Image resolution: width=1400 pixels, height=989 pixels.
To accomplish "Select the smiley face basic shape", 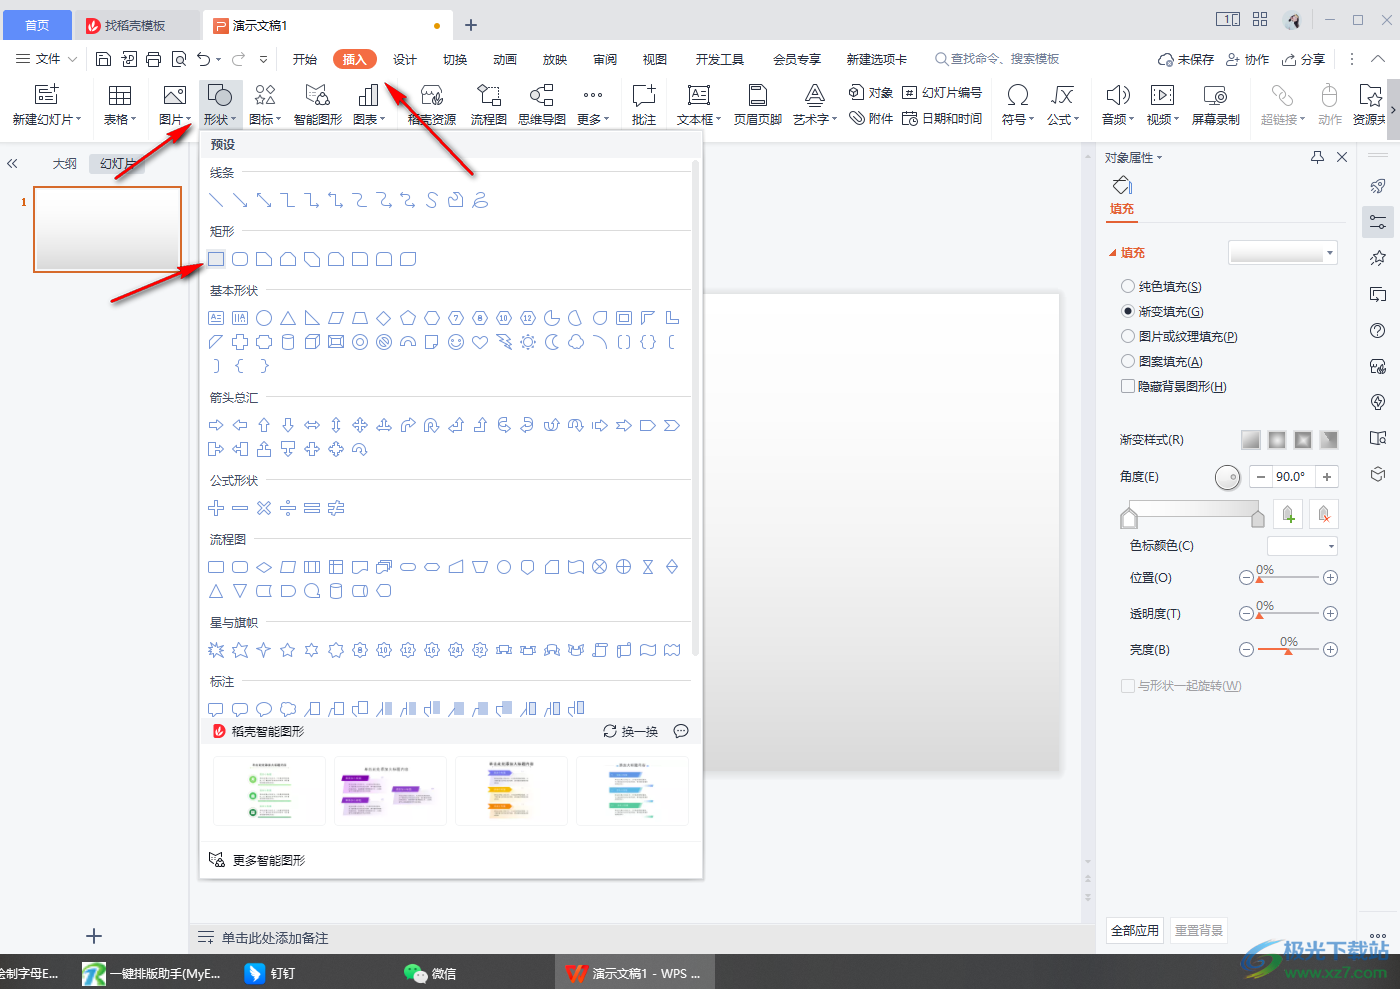I will (x=456, y=342).
